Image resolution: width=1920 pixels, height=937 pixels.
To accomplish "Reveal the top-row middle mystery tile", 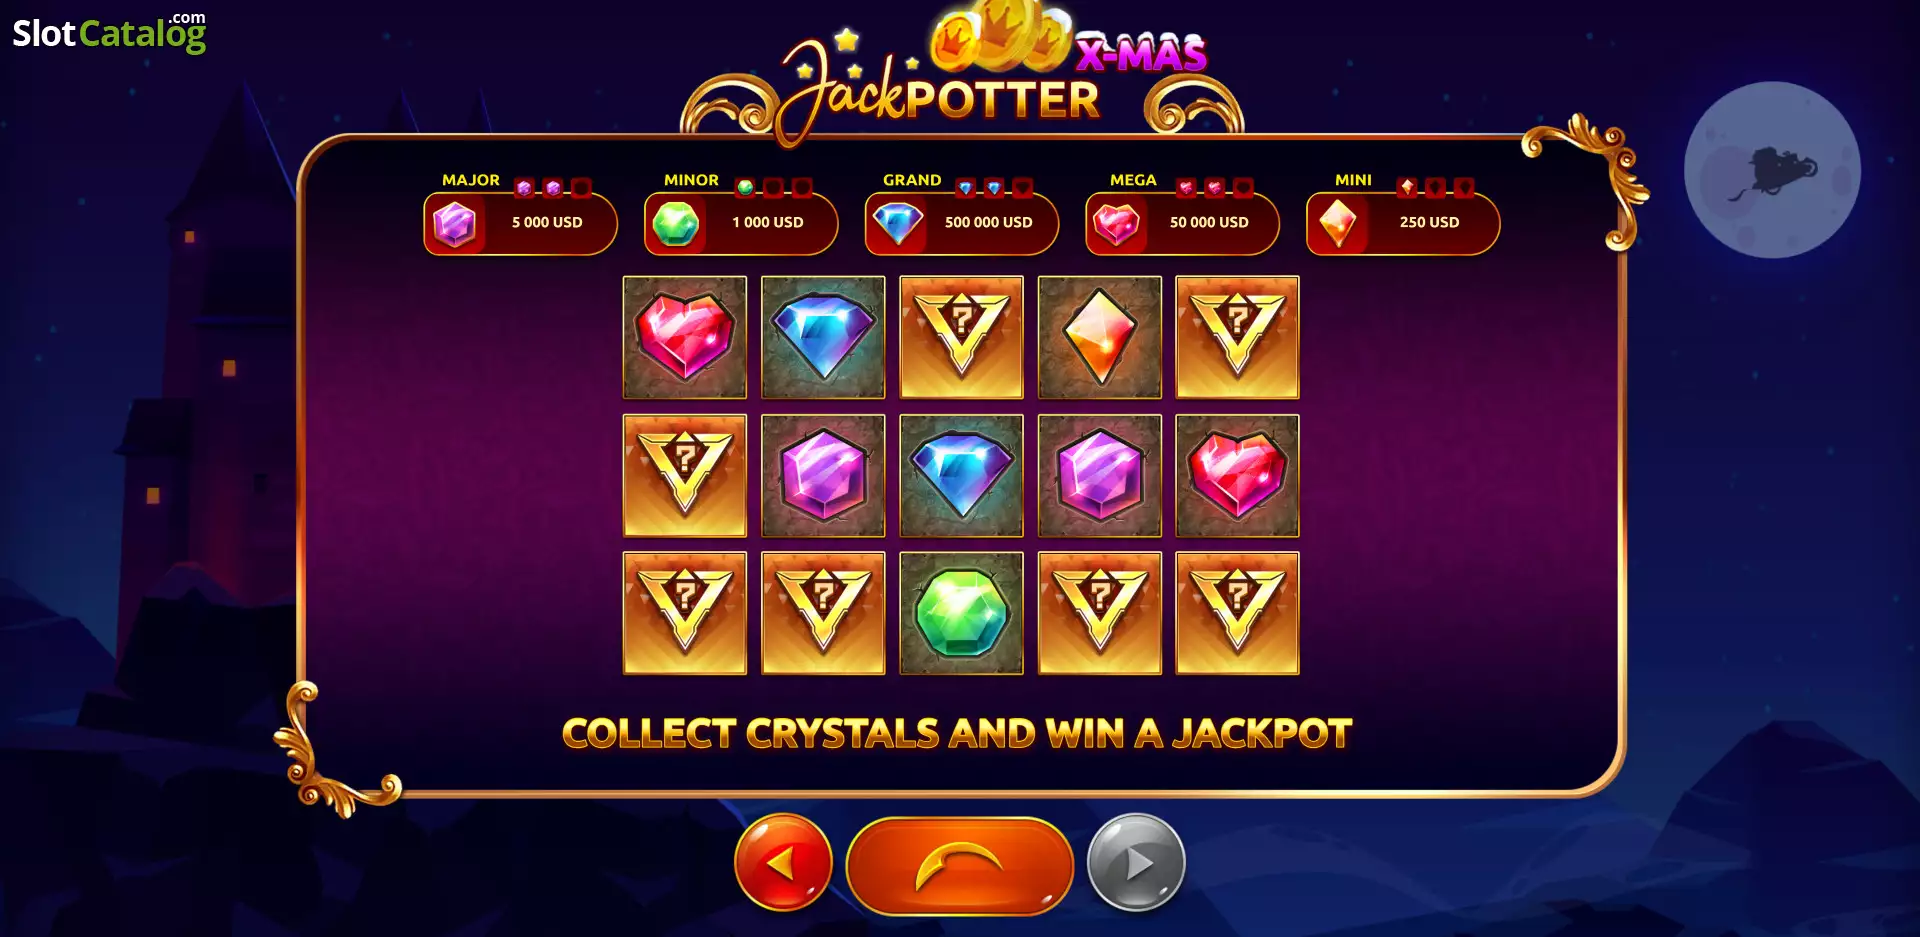I will pos(961,338).
